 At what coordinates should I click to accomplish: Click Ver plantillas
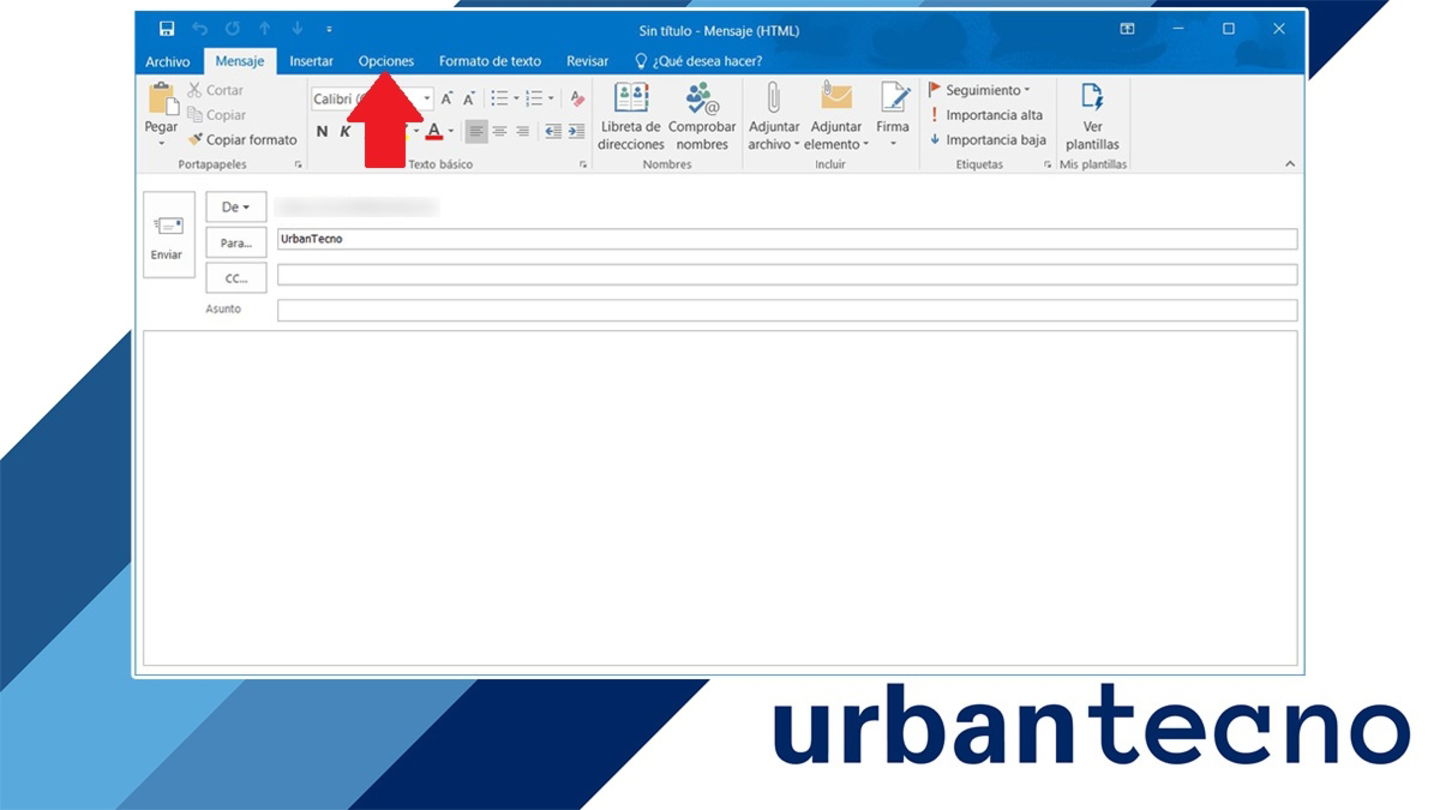coord(1092,116)
